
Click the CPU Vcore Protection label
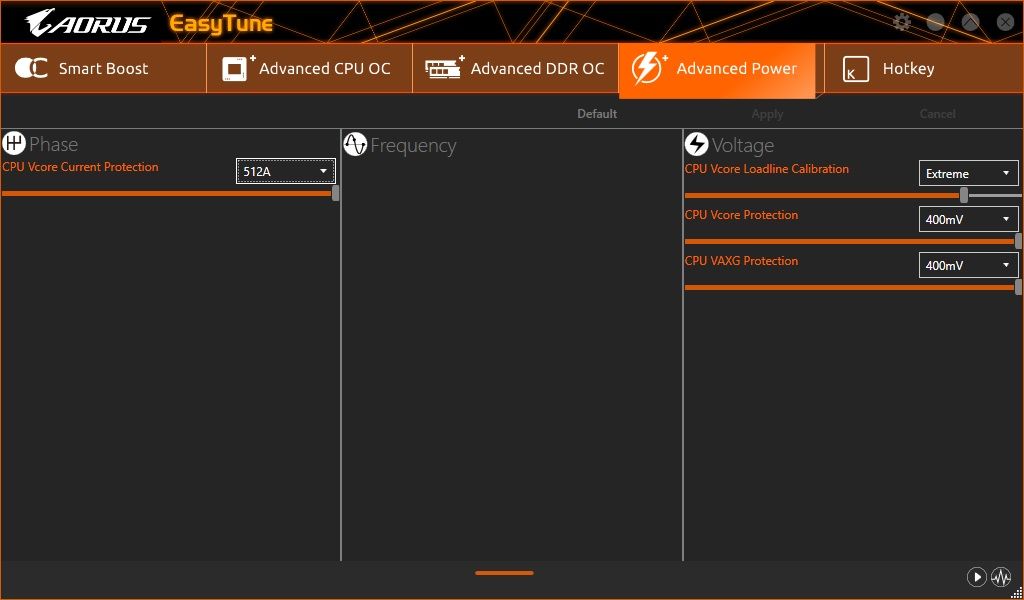point(741,215)
